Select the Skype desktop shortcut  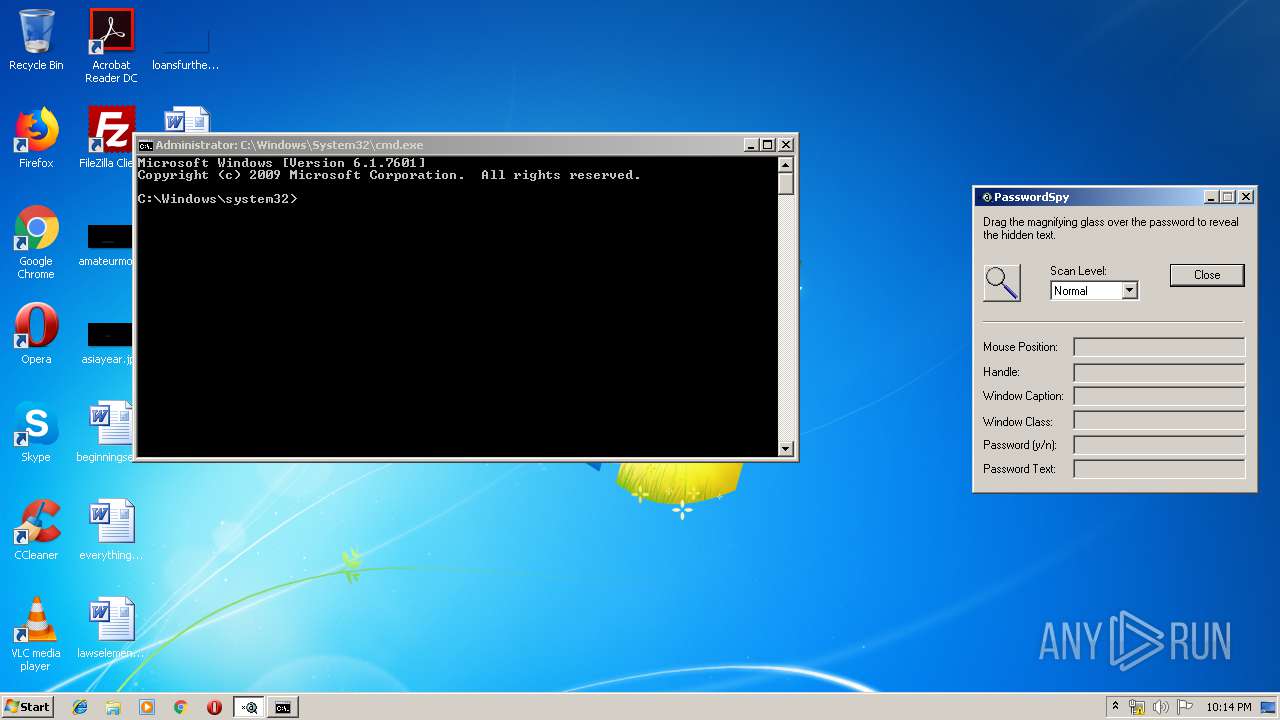(36, 432)
